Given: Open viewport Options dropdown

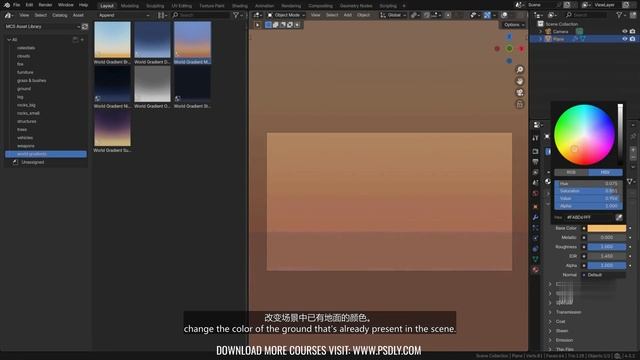Looking at the screenshot, I should click(513, 25).
